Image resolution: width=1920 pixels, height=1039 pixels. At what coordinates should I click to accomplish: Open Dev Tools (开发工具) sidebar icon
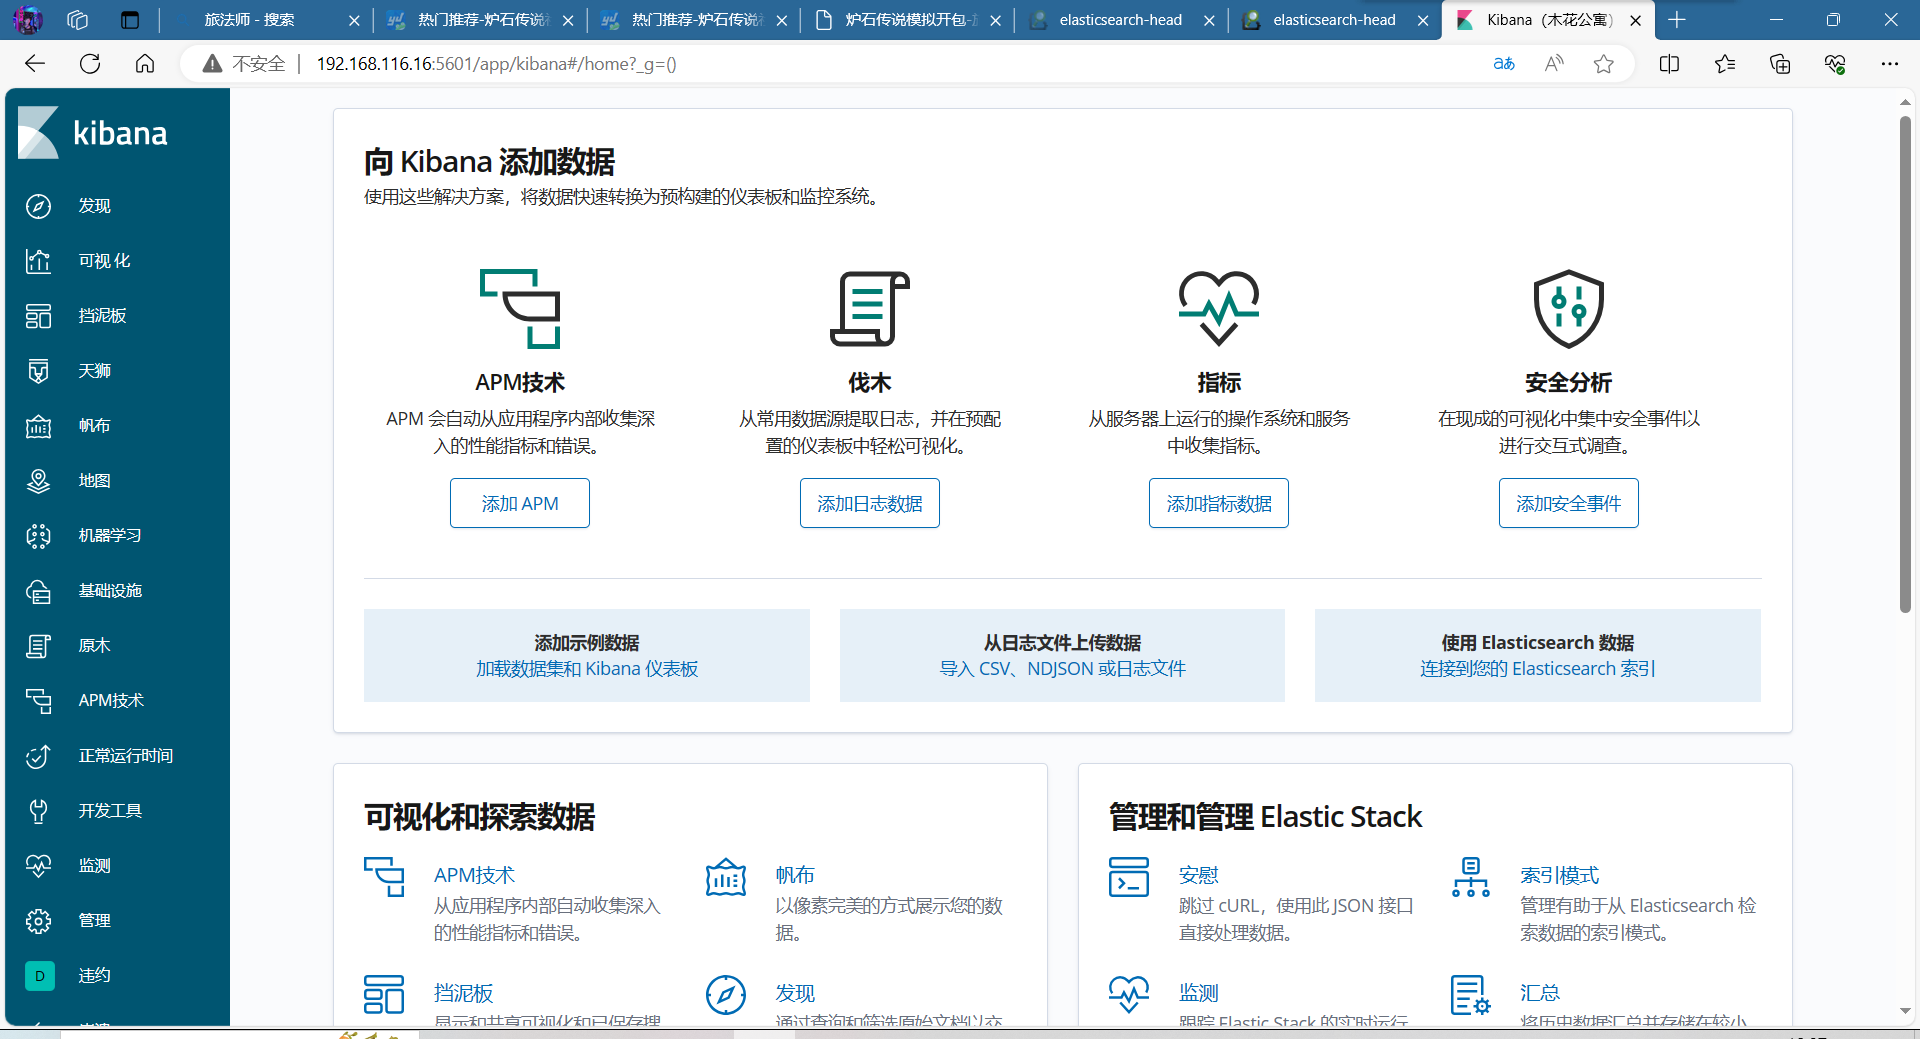pyautogui.click(x=38, y=811)
